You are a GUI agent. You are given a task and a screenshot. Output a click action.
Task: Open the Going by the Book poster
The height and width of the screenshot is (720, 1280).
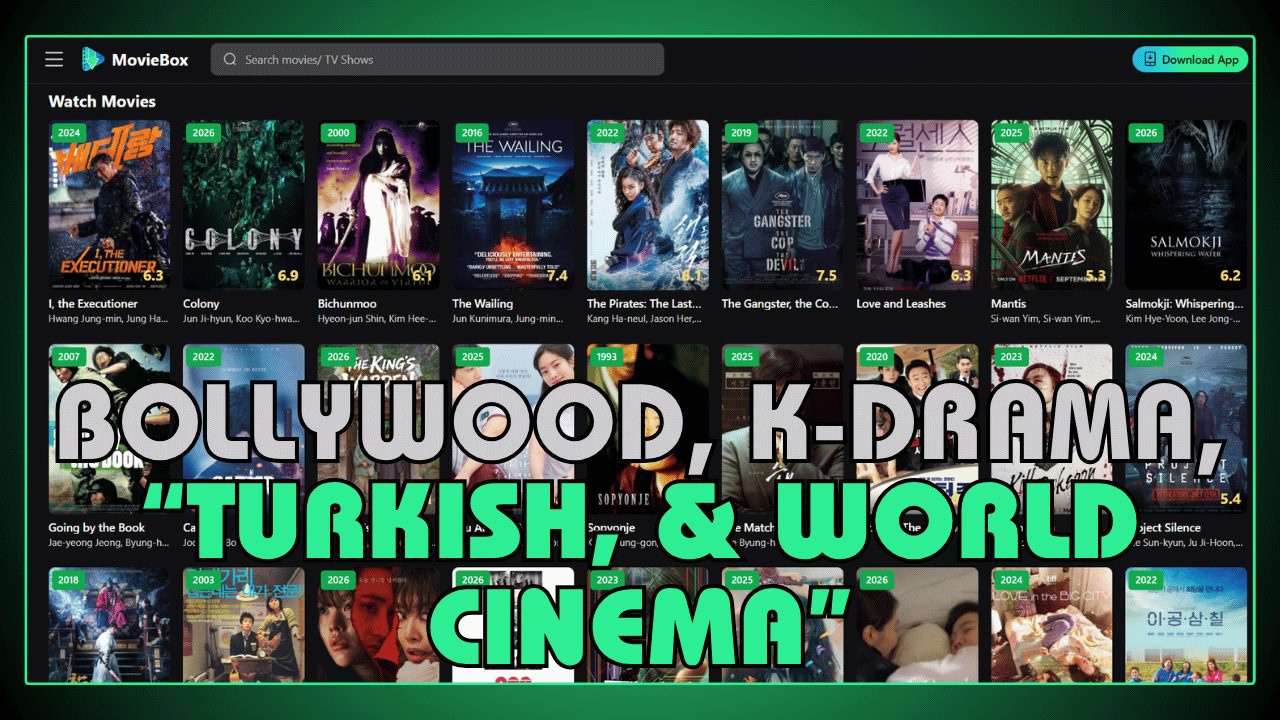pyautogui.click(x=109, y=429)
